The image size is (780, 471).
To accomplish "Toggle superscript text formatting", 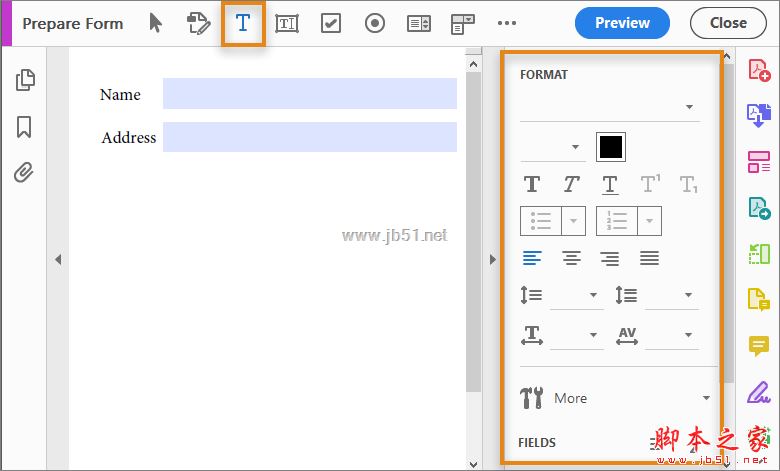I will [x=650, y=184].
